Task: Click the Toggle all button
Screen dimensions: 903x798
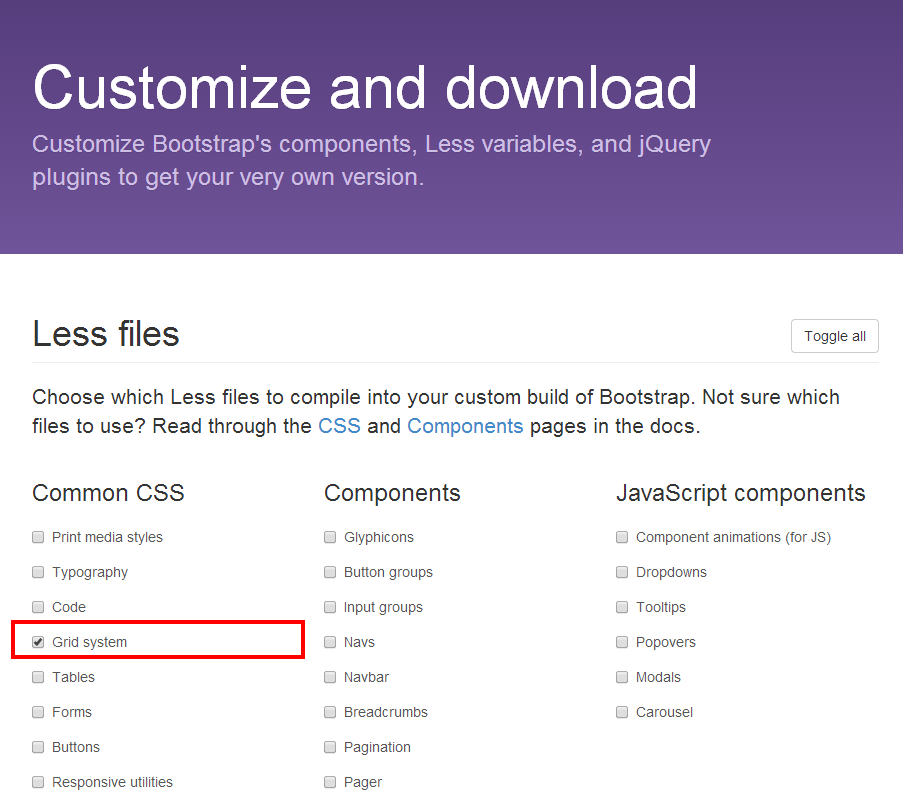Action: tap(834, 336)
